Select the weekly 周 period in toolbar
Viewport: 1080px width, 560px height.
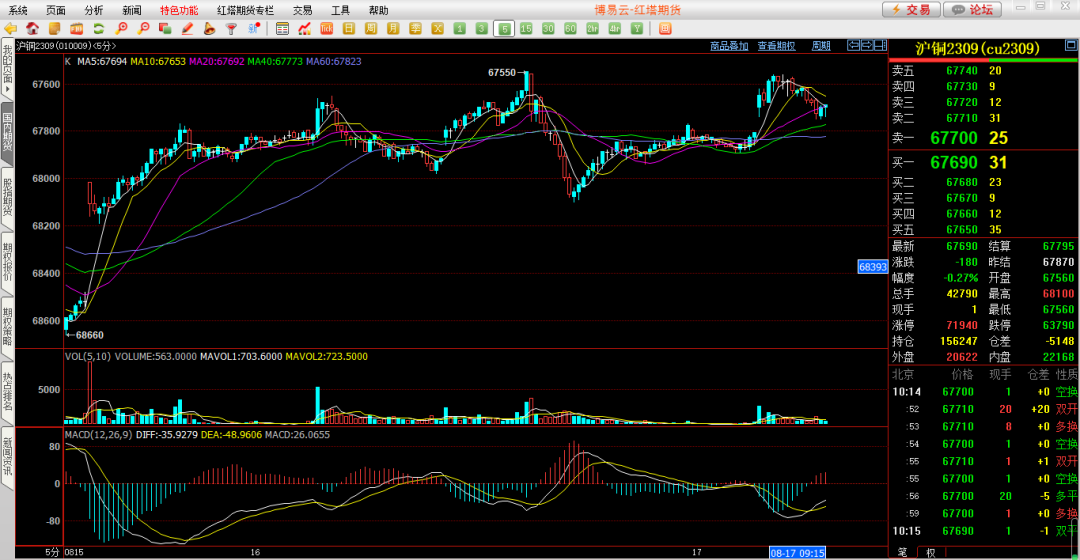pos(371,28)
